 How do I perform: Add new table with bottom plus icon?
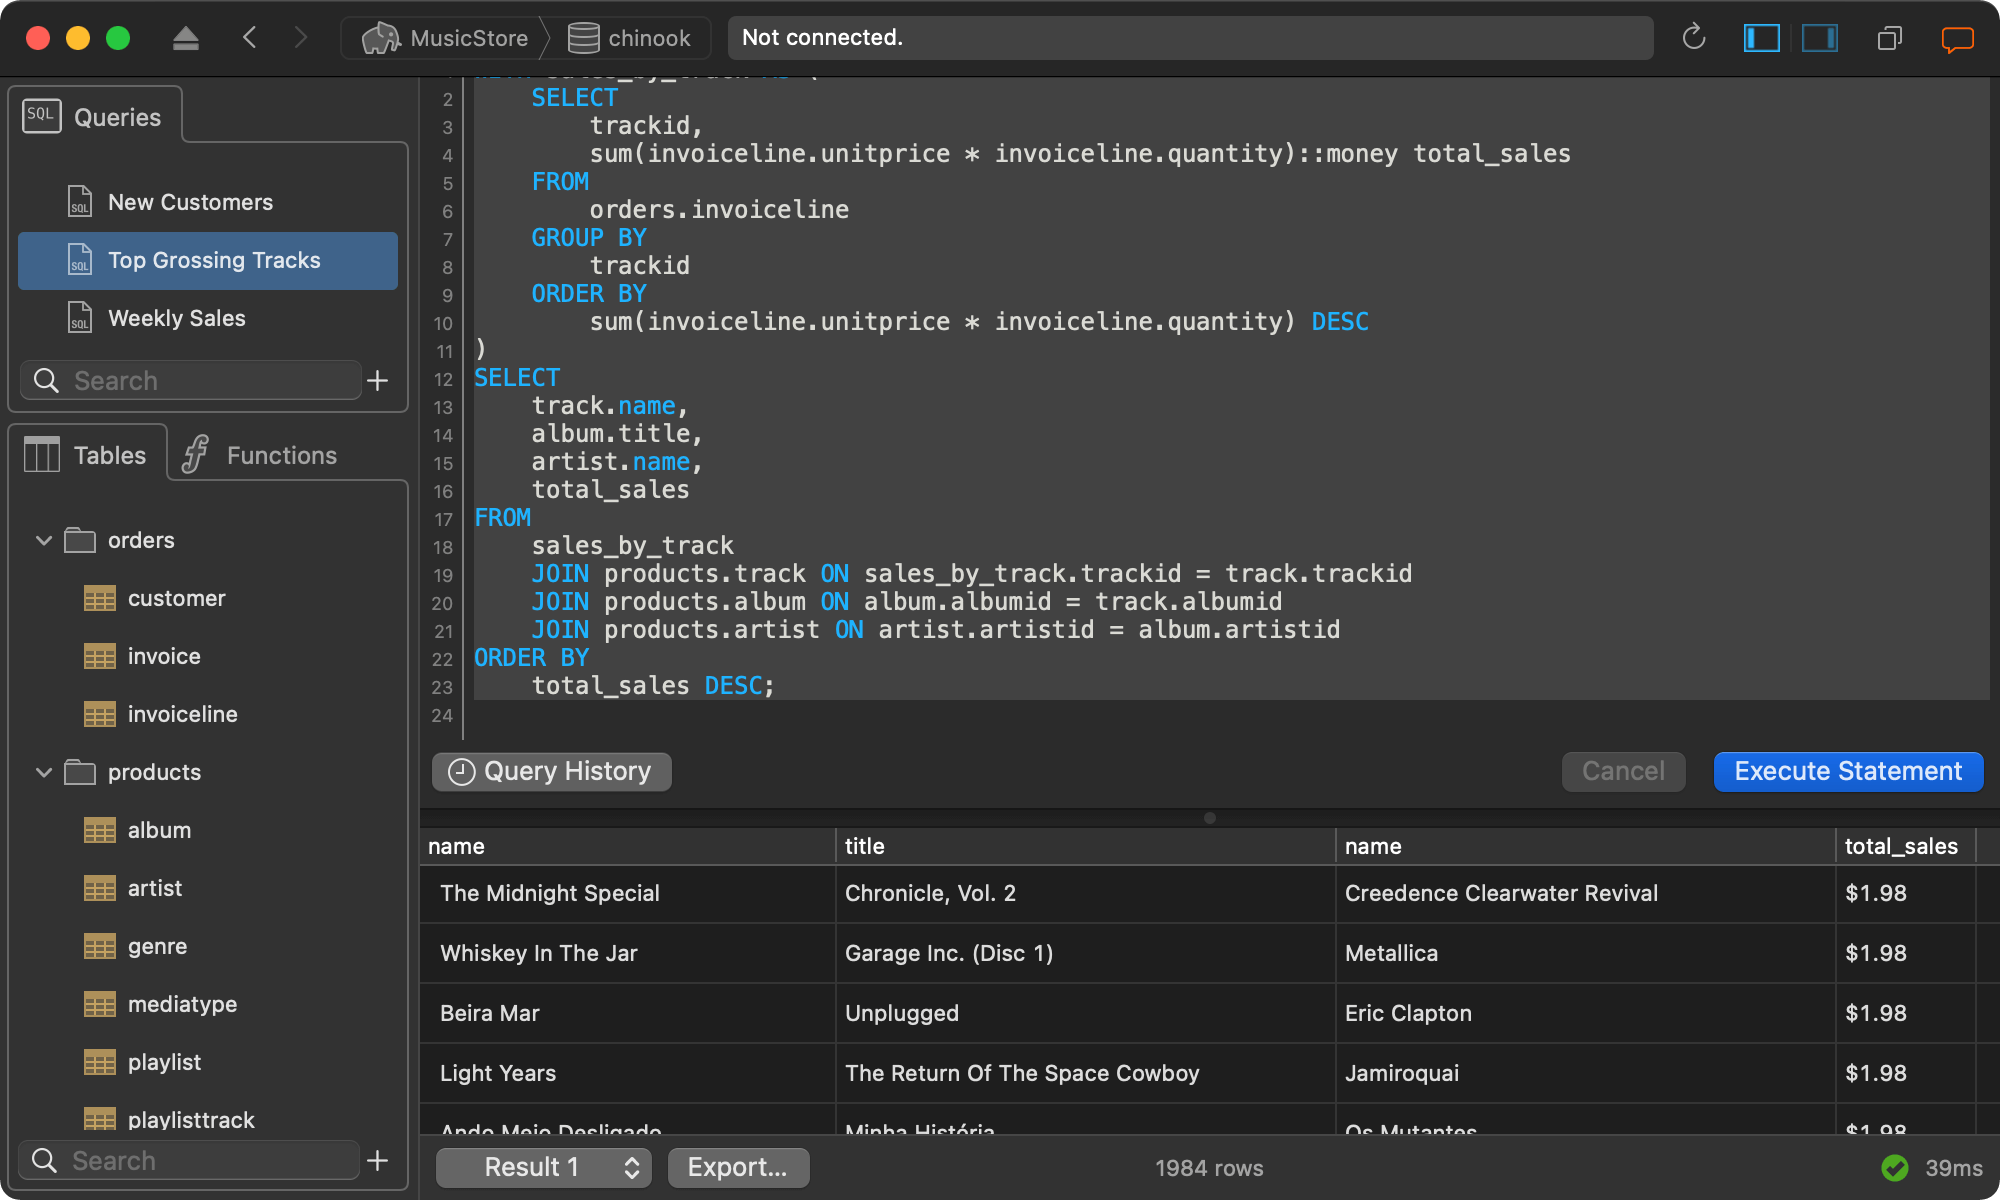tap(378, 1161)
